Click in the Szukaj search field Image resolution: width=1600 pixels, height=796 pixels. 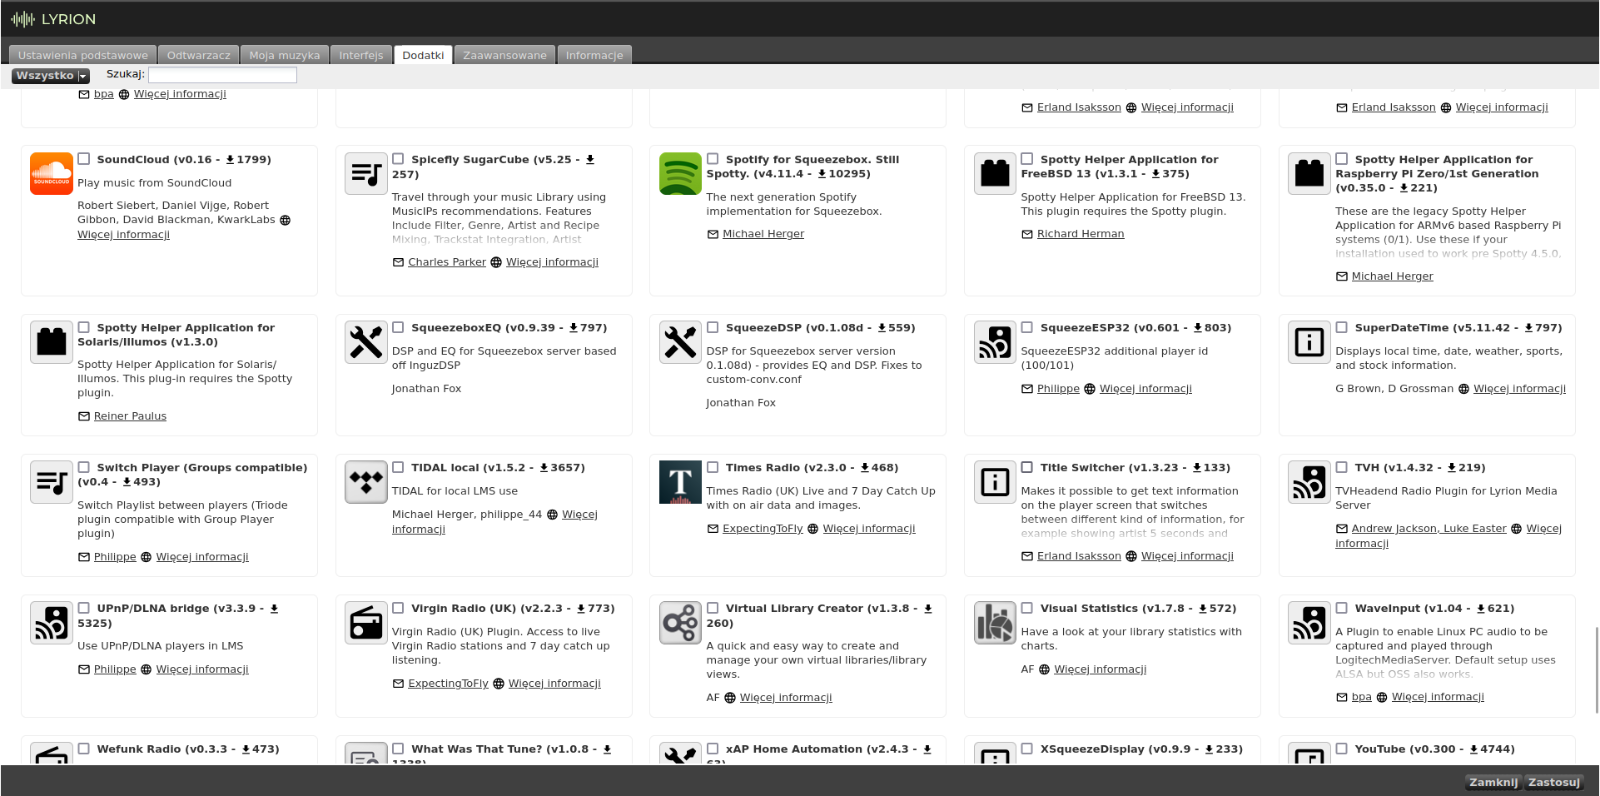[x=222, y=75]
